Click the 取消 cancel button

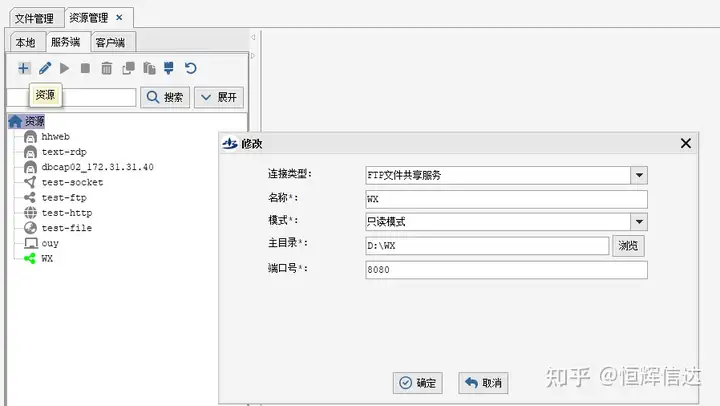pos(483,383)
